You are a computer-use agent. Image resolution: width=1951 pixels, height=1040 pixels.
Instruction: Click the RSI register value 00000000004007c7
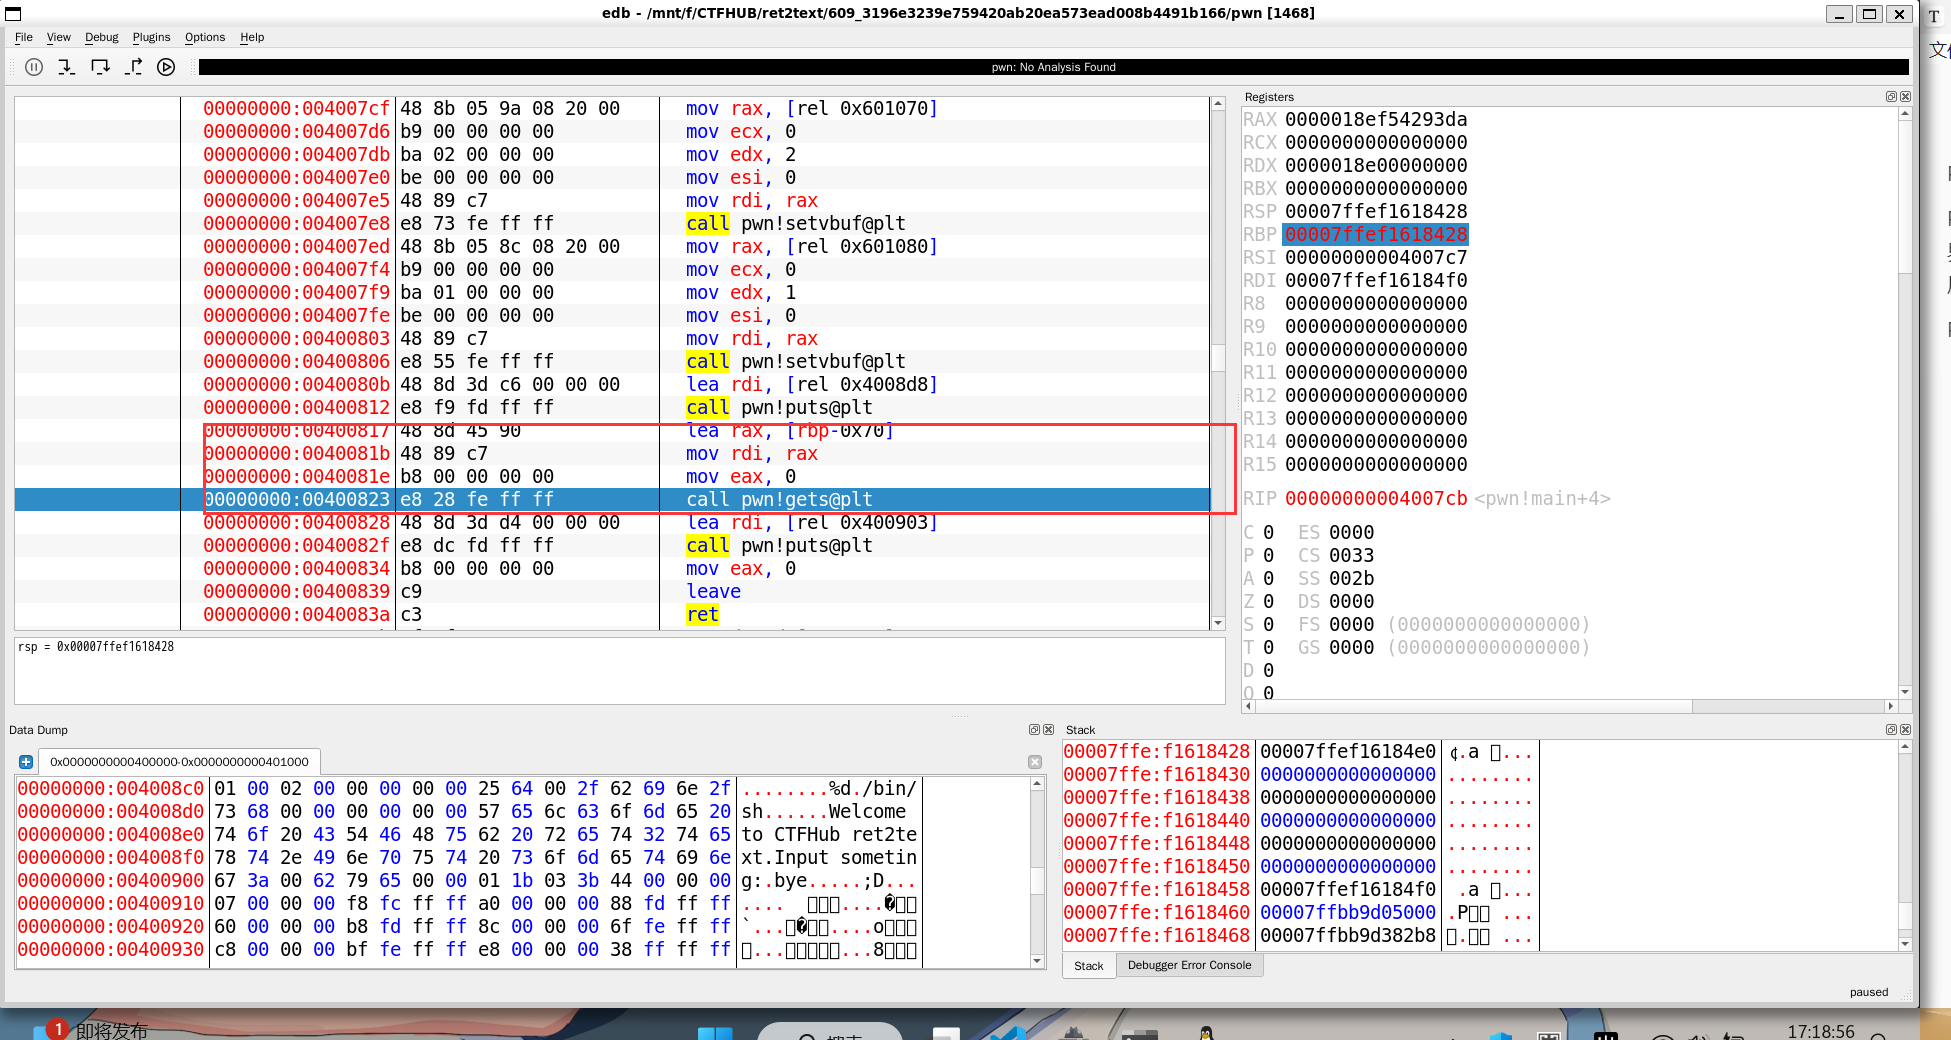click(1376, 258)
